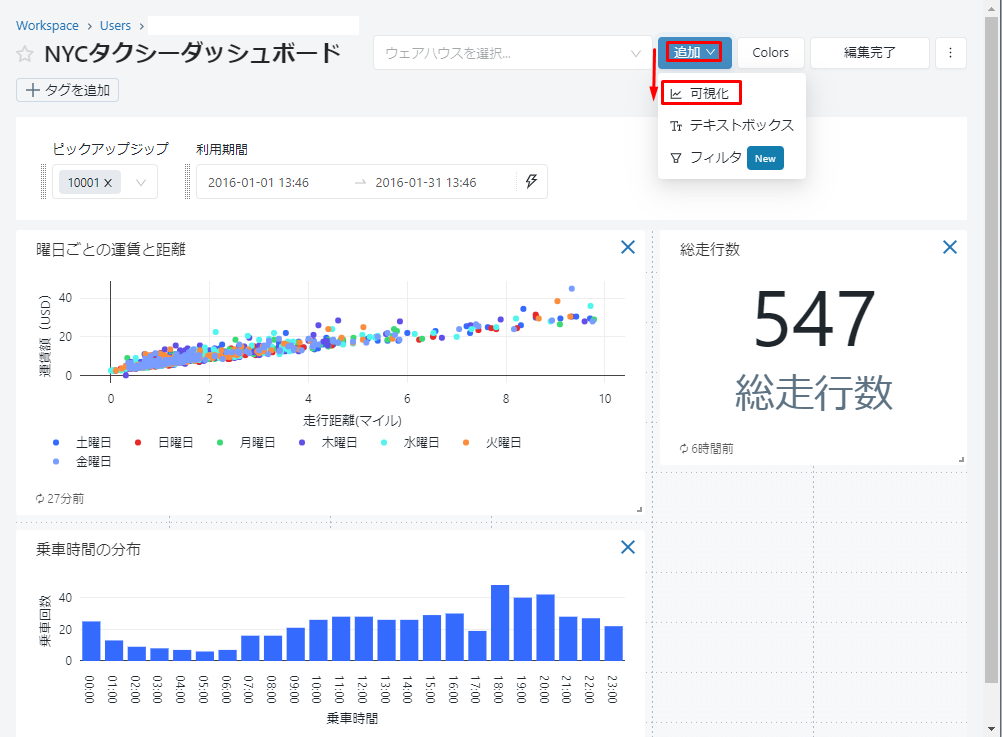Expand the 追加 dropdown button
Image resolution: width=1002 pixels, height=737 pixels.
click(x=695, y=53)
